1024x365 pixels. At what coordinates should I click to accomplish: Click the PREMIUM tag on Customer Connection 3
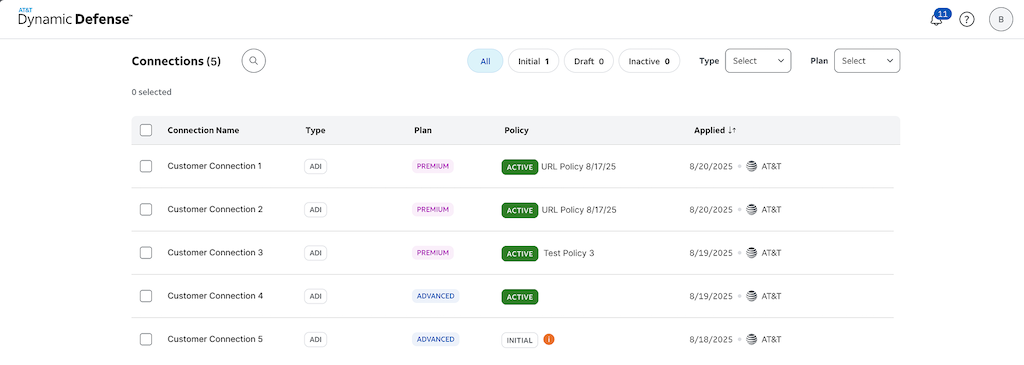tap(432, 253)
